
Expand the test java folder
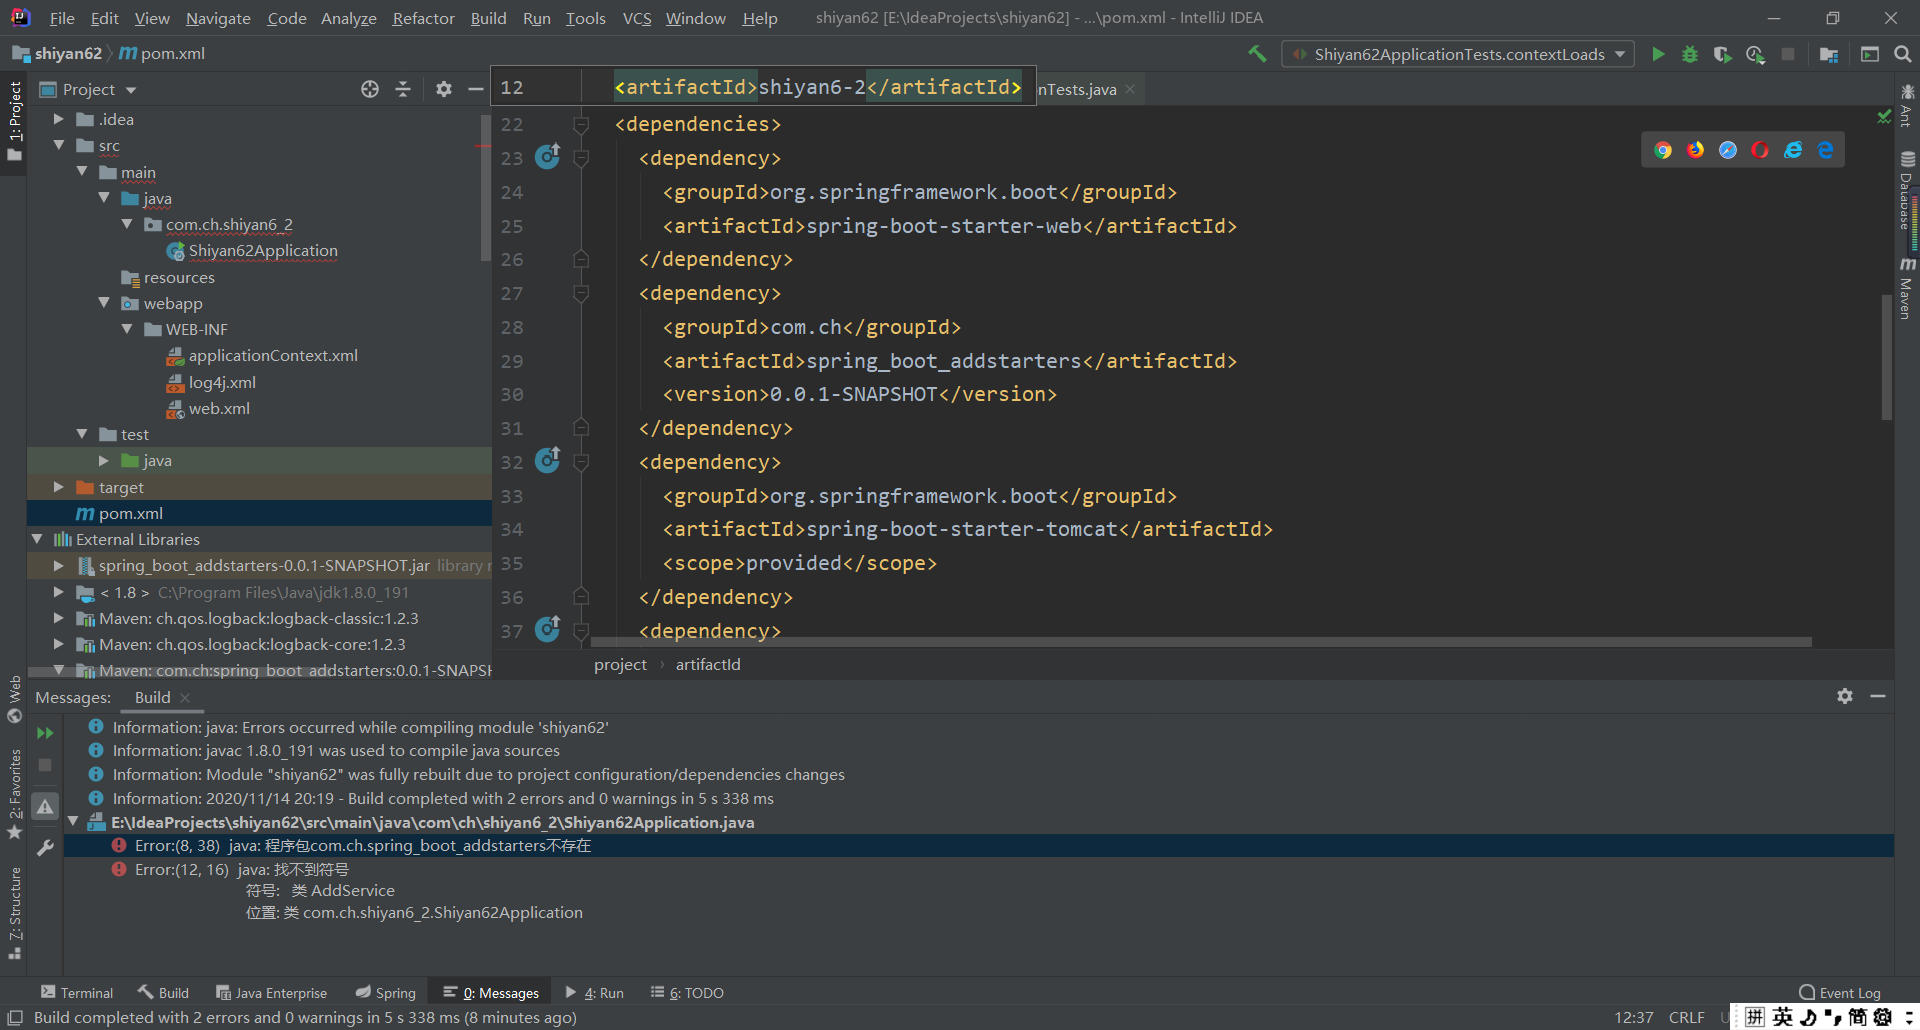pyautogui.click(x=104, y=460)
